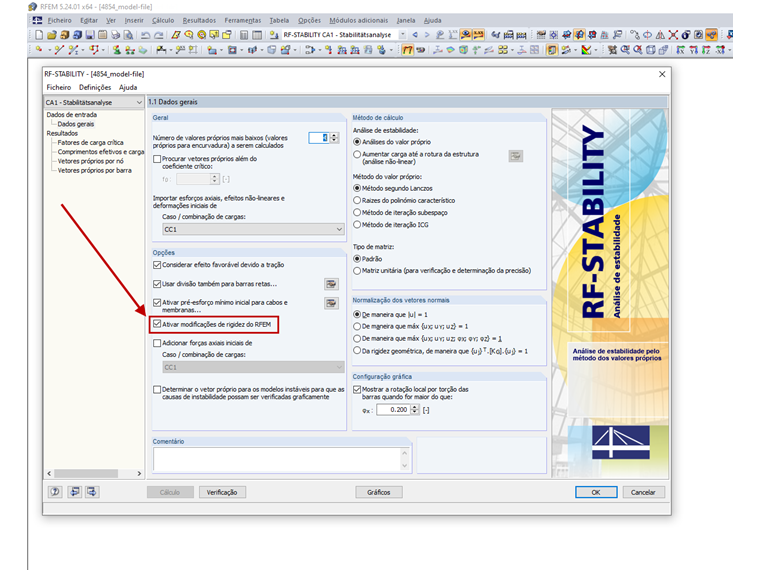Click the new node icon in second toolbar
760x570 pixels.
pos(39,50)
